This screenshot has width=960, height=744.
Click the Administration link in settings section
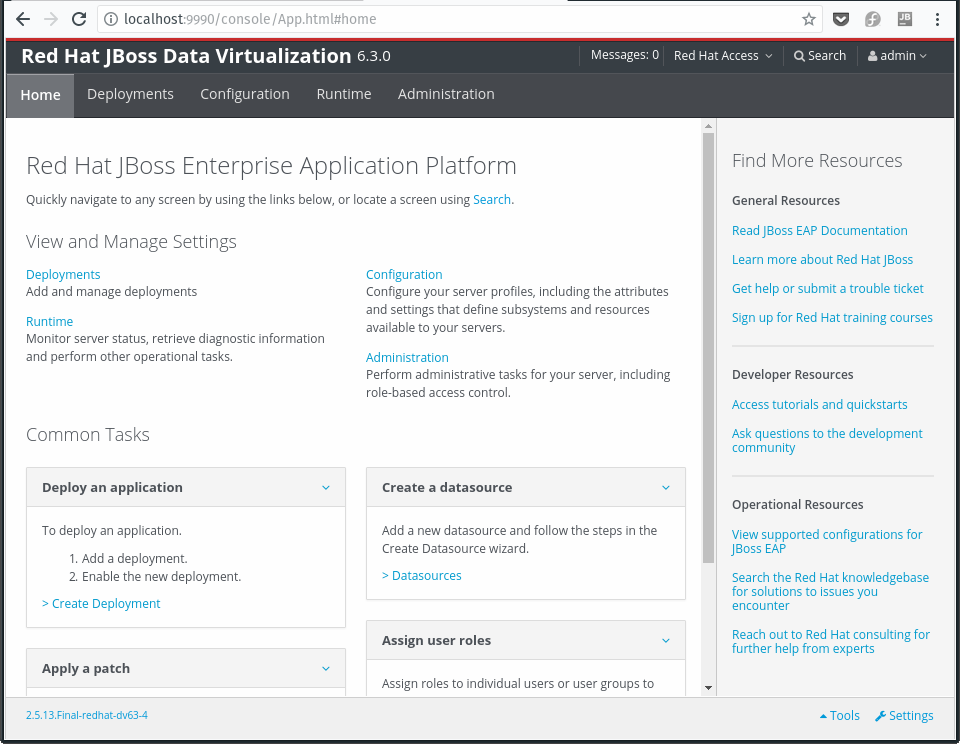pos(407,358)
